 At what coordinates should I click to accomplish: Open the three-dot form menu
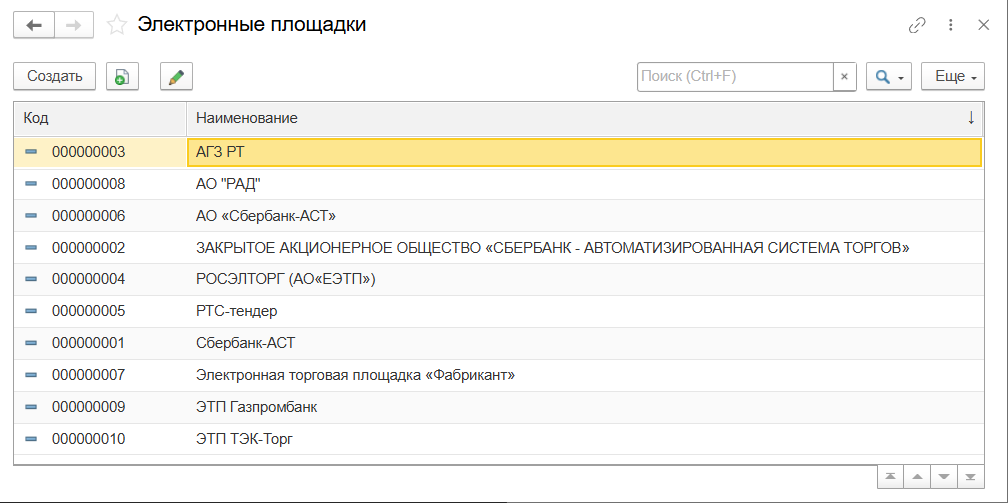[950, 25]
